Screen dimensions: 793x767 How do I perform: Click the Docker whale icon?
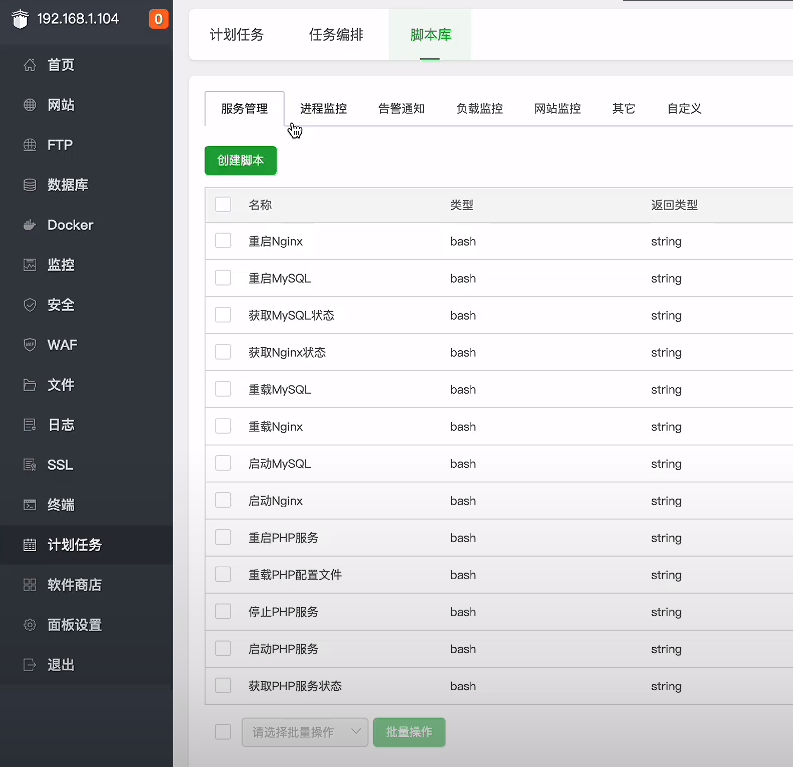pos(30,225)
